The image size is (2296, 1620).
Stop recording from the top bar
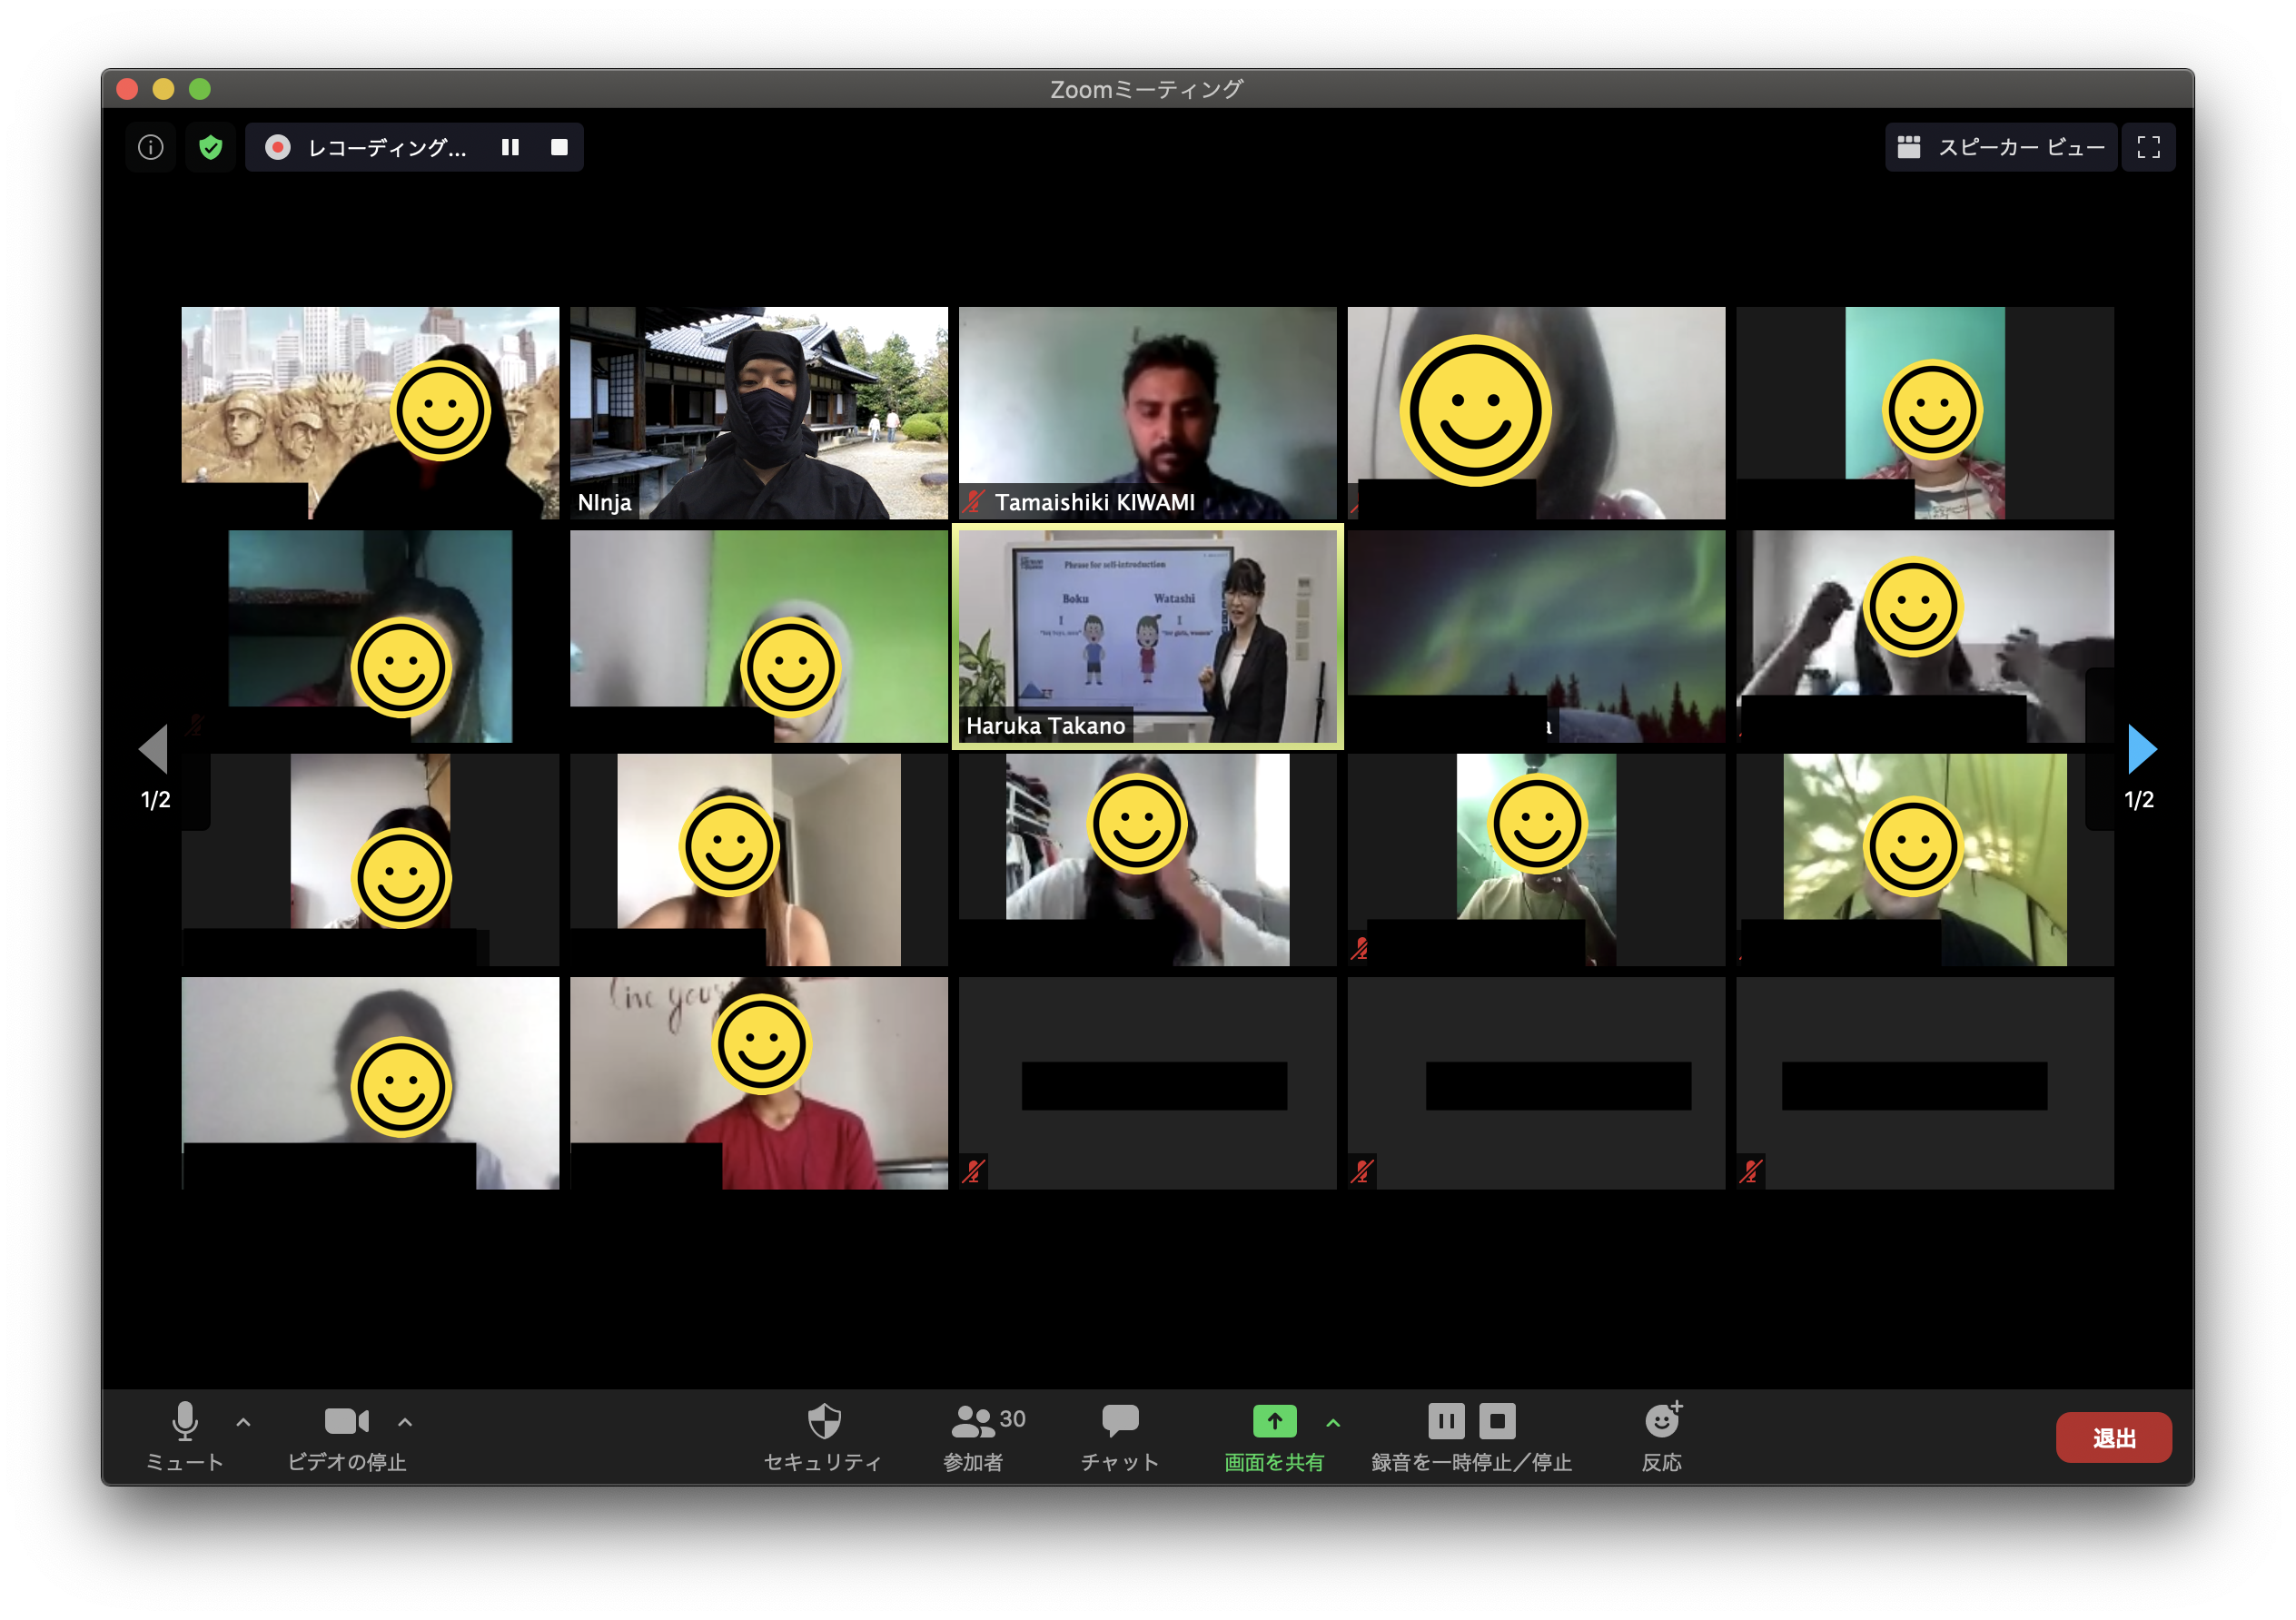[x=559, y=147]
